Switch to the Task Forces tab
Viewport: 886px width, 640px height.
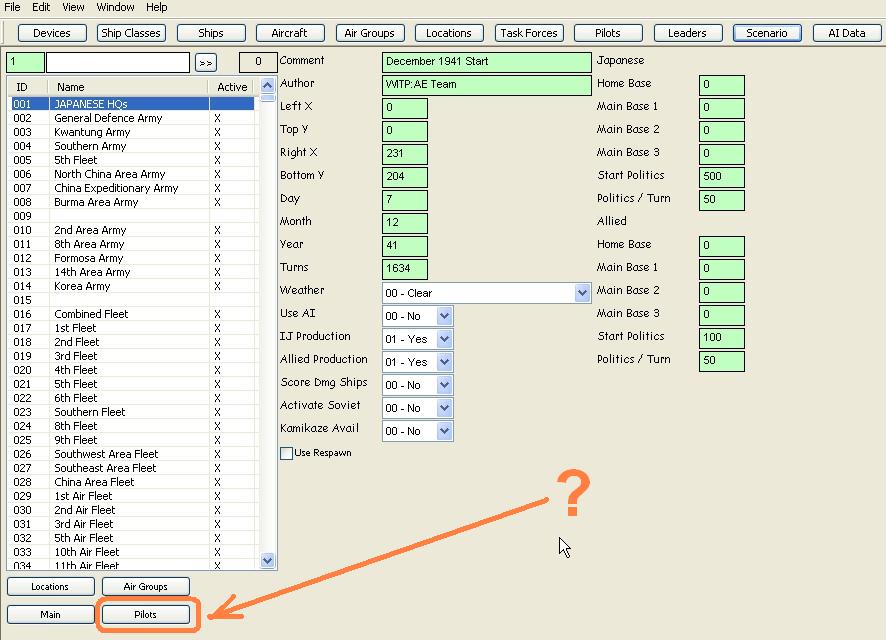click(529, 33)
